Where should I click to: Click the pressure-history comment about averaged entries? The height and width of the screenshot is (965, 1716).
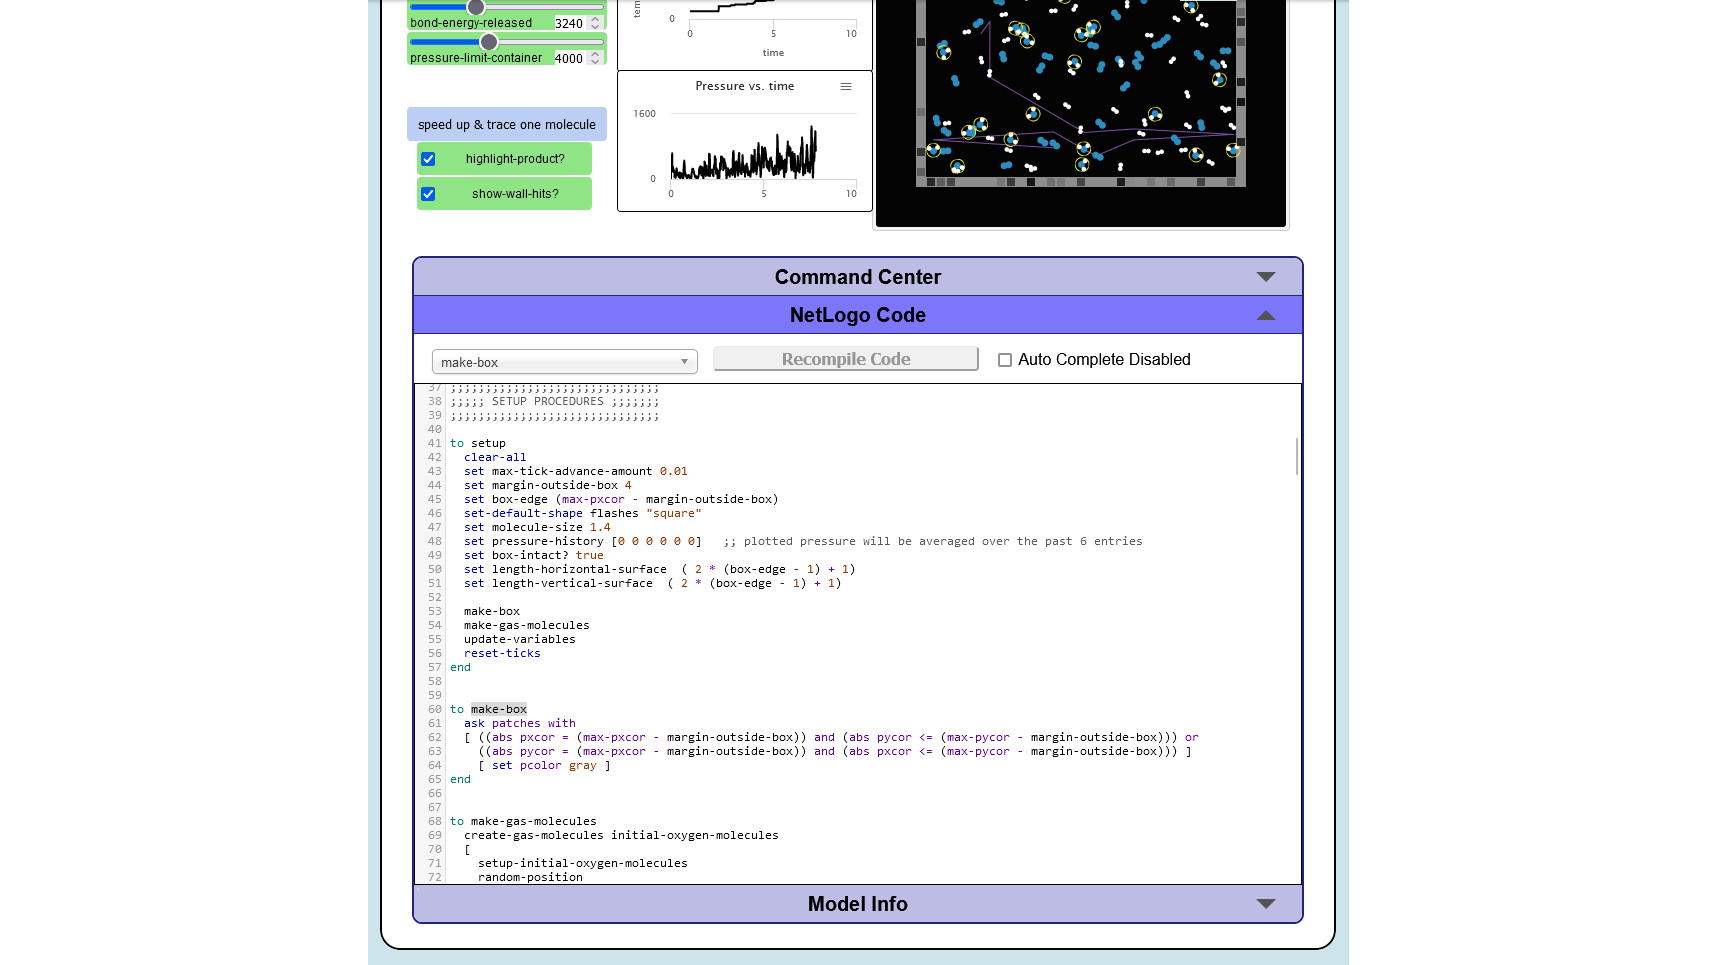pyautogui.click(x=933, y=541)
